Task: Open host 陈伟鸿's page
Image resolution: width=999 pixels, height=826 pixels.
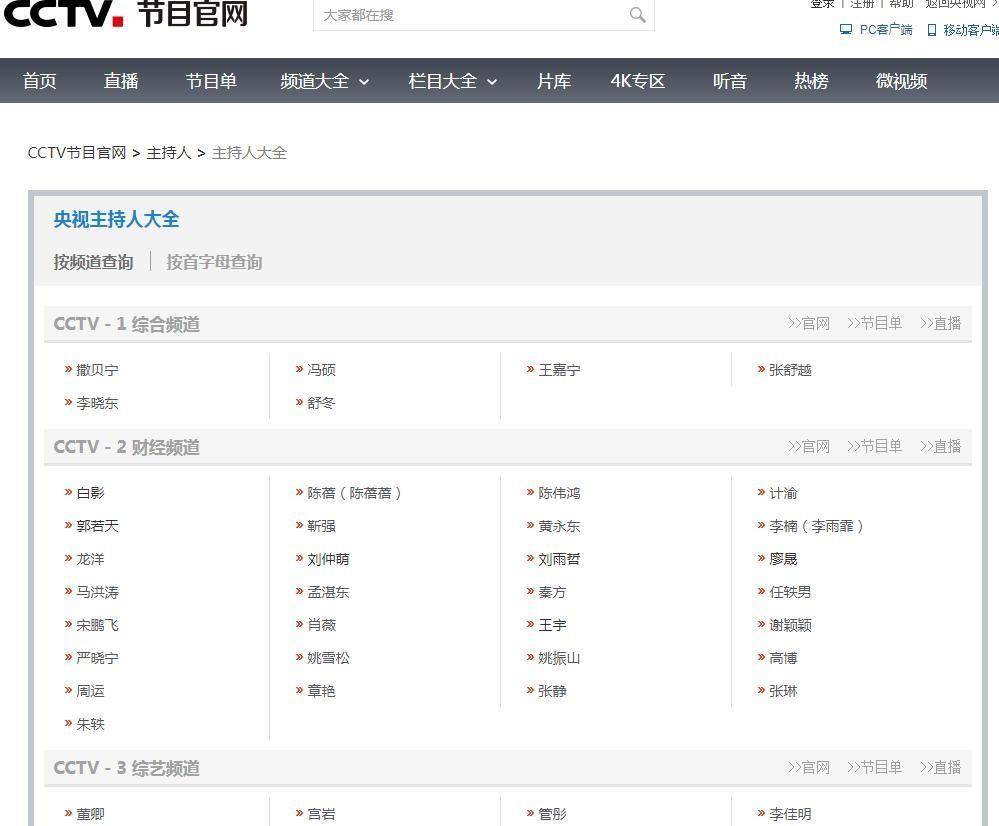Action: (x=559, y=493)
